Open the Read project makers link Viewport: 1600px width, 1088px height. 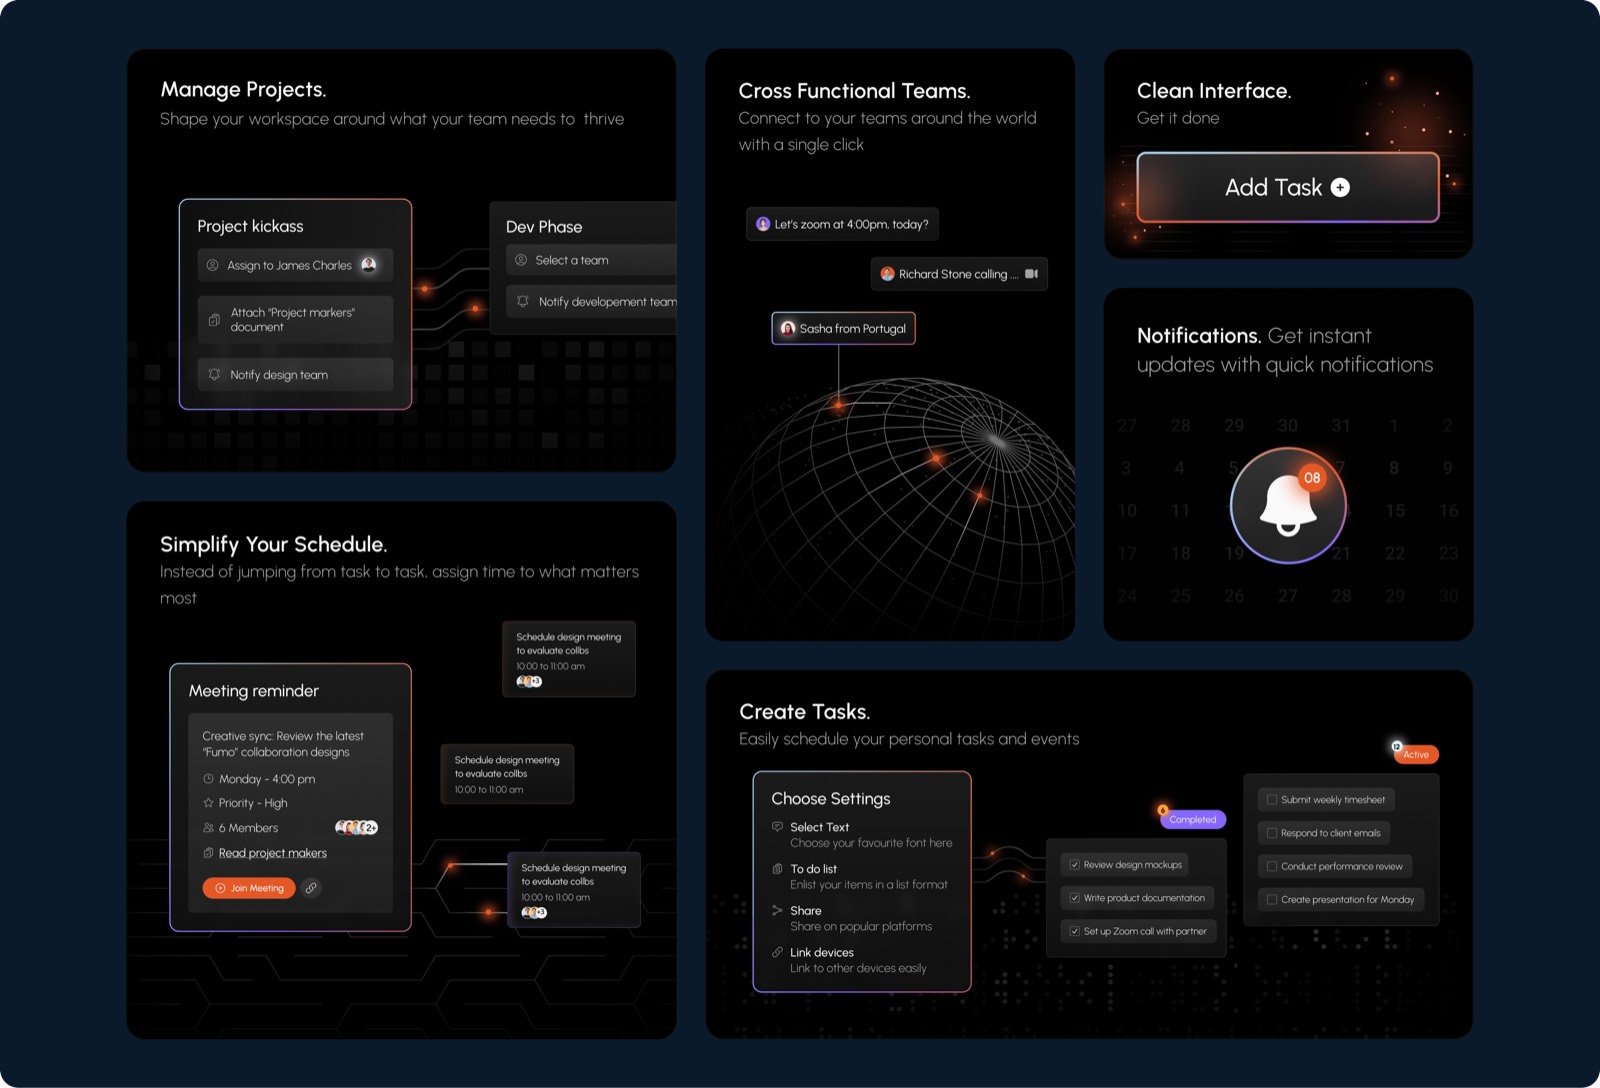[x=273, y=853]
